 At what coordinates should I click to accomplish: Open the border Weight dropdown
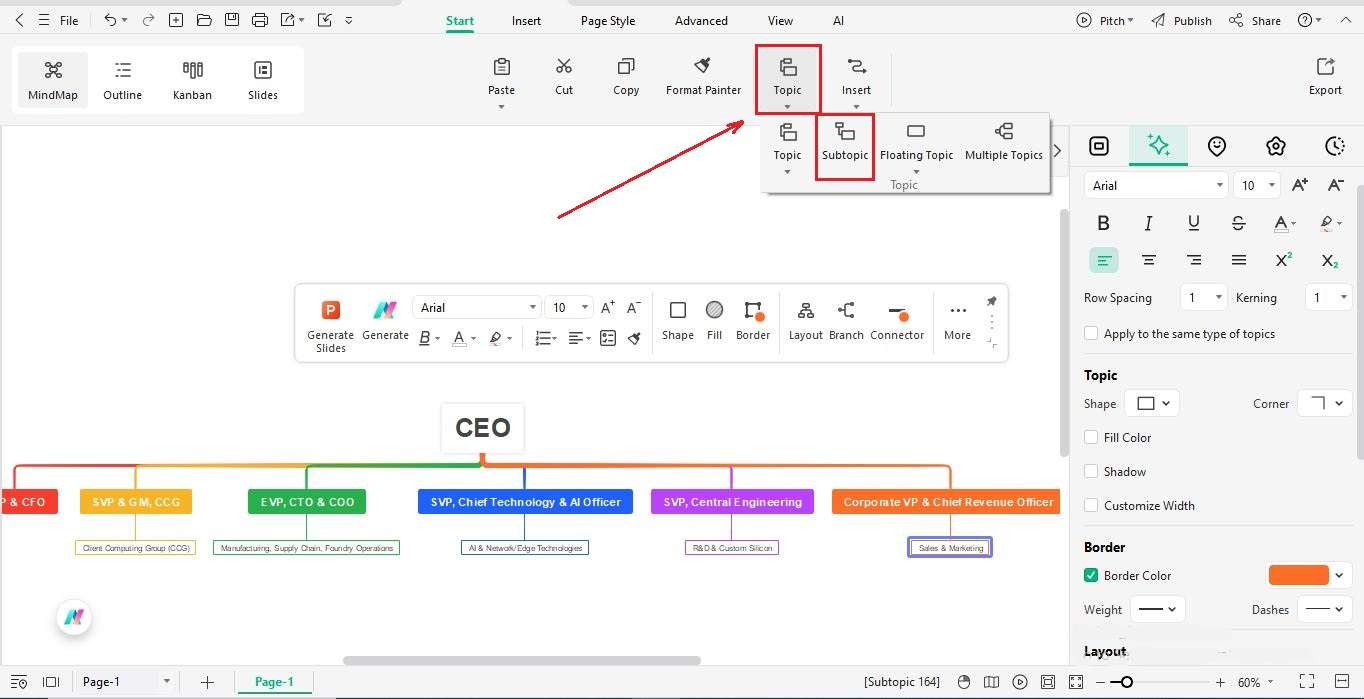pos(1158,609)
